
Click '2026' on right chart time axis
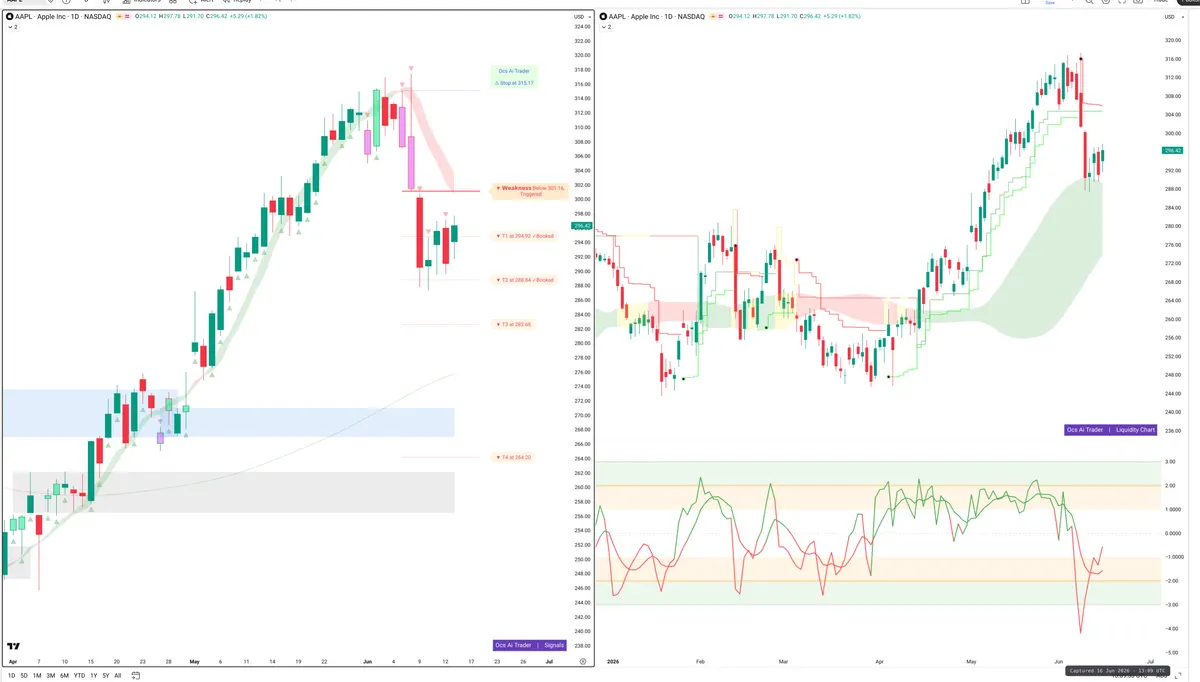click(615, 662)
